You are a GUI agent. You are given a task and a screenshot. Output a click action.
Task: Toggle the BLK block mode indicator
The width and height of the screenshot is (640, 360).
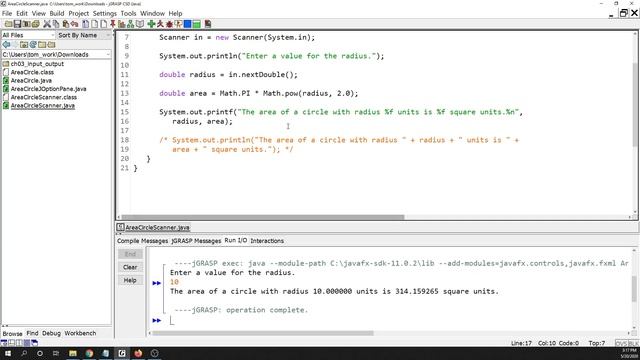633,343
